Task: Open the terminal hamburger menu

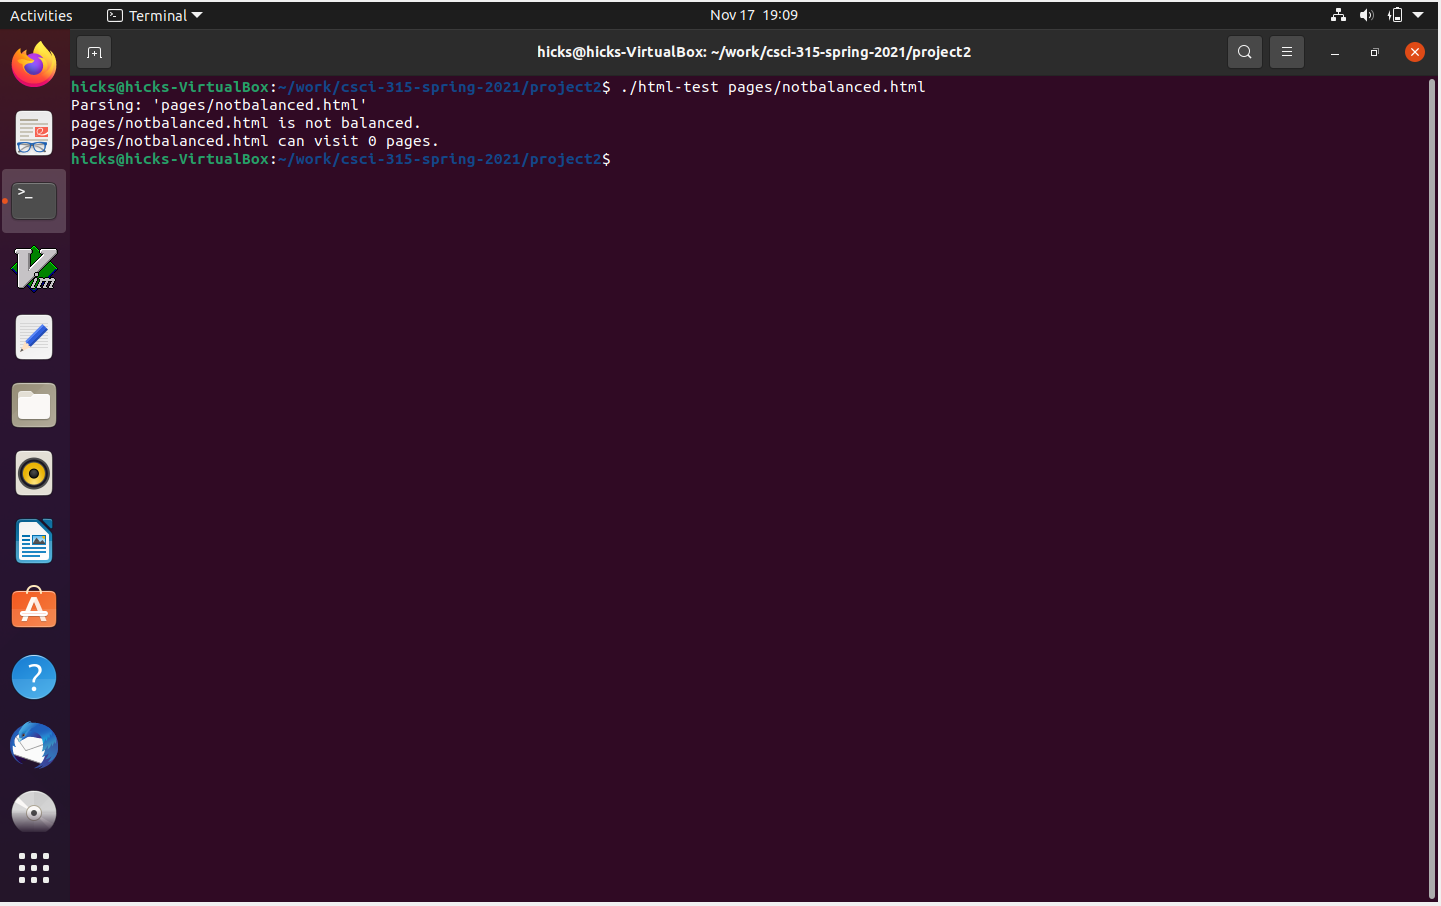Action: pos(1287,52)
